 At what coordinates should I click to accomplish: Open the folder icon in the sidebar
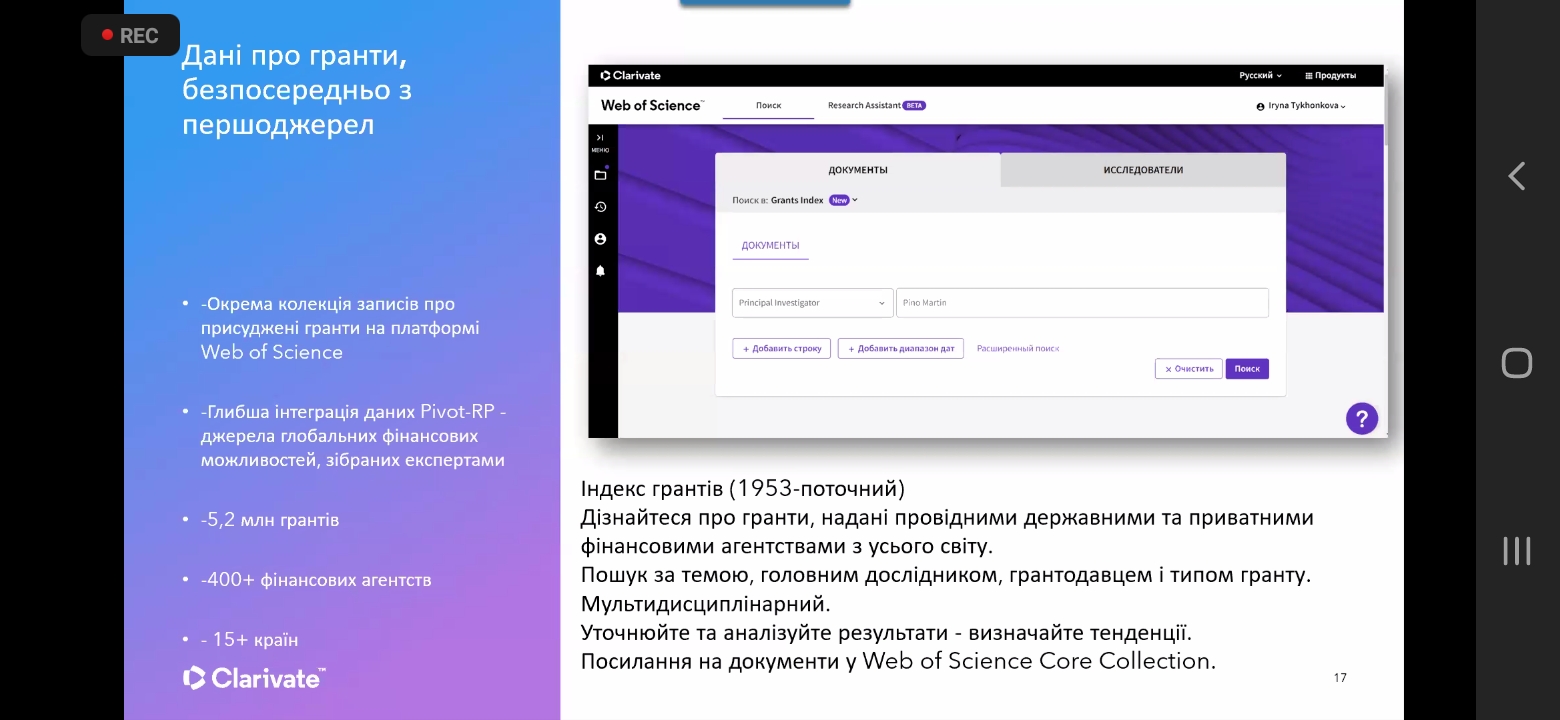tap(600, 175)
